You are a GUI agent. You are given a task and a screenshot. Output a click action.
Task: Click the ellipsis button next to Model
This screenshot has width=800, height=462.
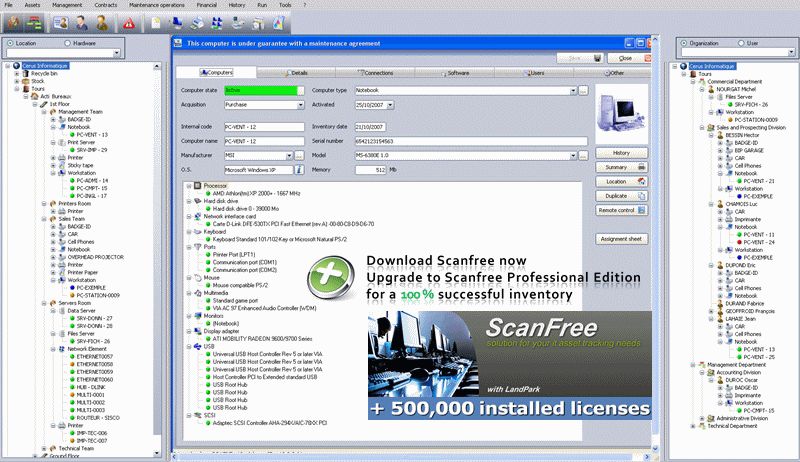pos(583,156)
